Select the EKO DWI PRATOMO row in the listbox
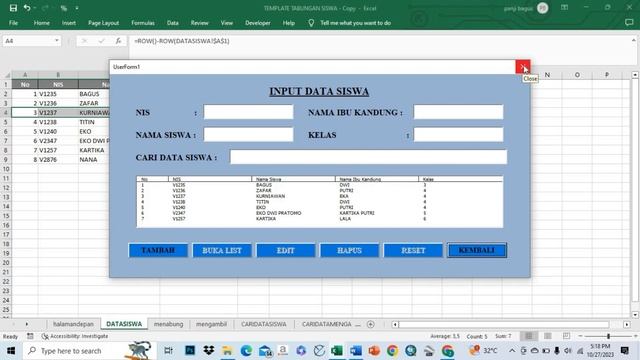 click(319, 213)
